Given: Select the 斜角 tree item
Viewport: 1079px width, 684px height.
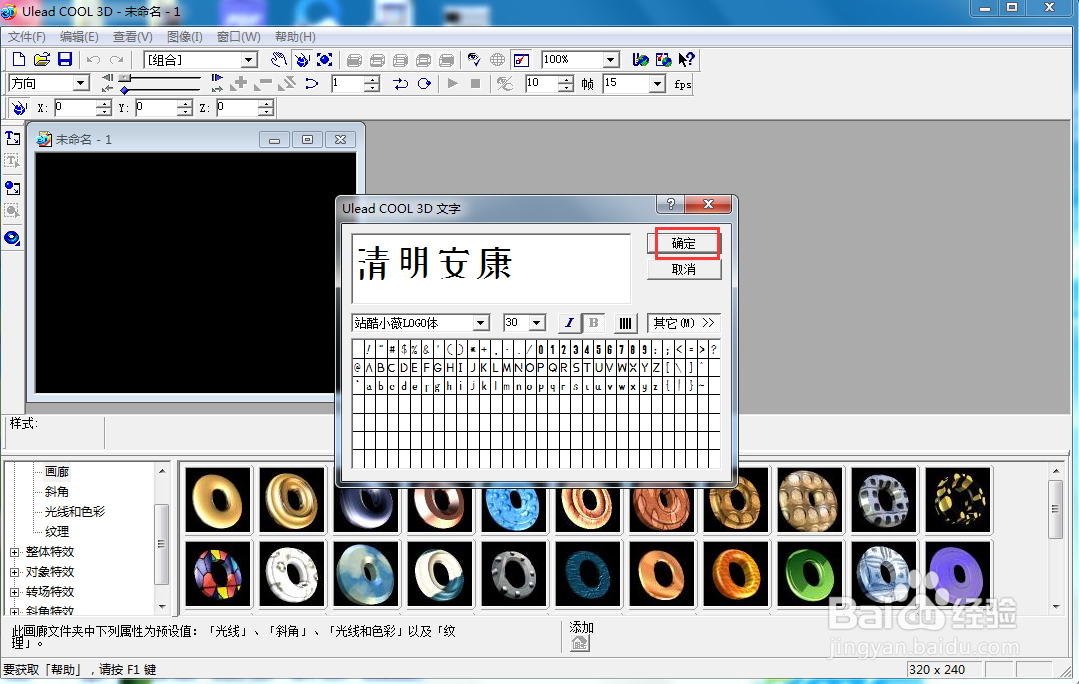Looking at the screenshot, I should (56, 491).
